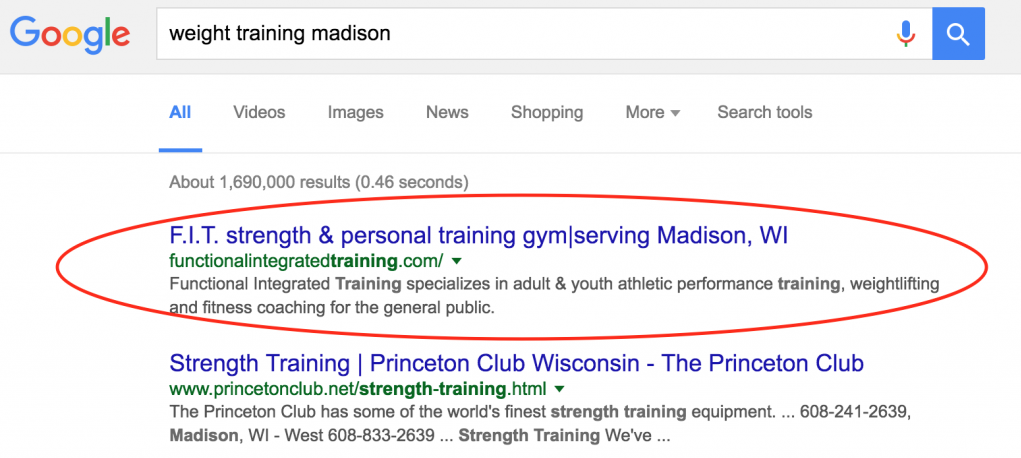Image resolution: width=1021 pixels, height=458 pixels.
Task: Click the Google logo
Action: [x=70, y=34]
